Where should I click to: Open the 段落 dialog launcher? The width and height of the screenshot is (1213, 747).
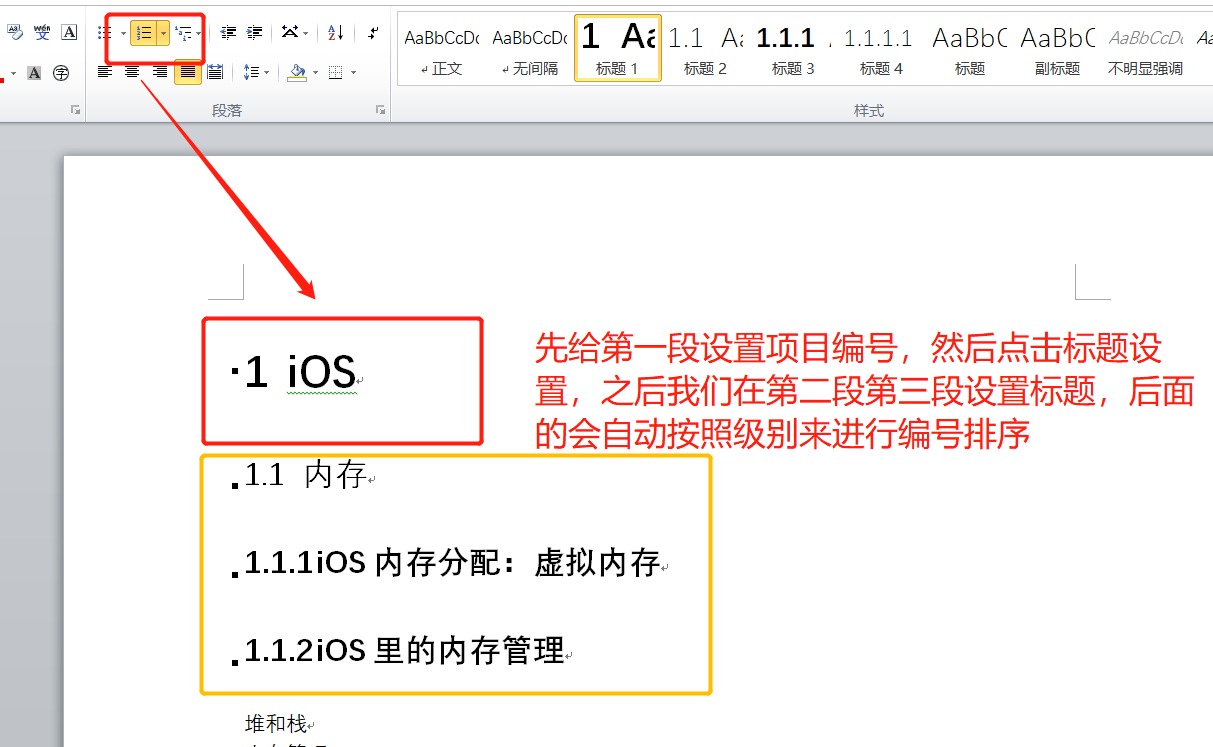click(380, 110)
